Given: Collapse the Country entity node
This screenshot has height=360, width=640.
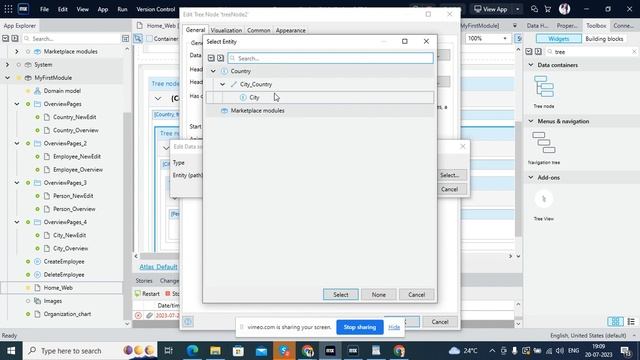Looking at the screenshot, I should [x=213, y=71].
